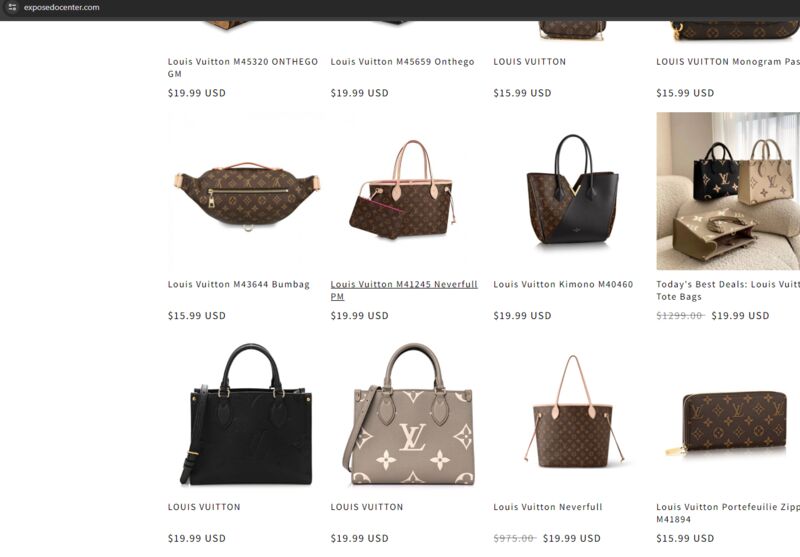800x557 pixels.
Task: Open the Neverfull PM bag with pouch image
Action: 404,192
